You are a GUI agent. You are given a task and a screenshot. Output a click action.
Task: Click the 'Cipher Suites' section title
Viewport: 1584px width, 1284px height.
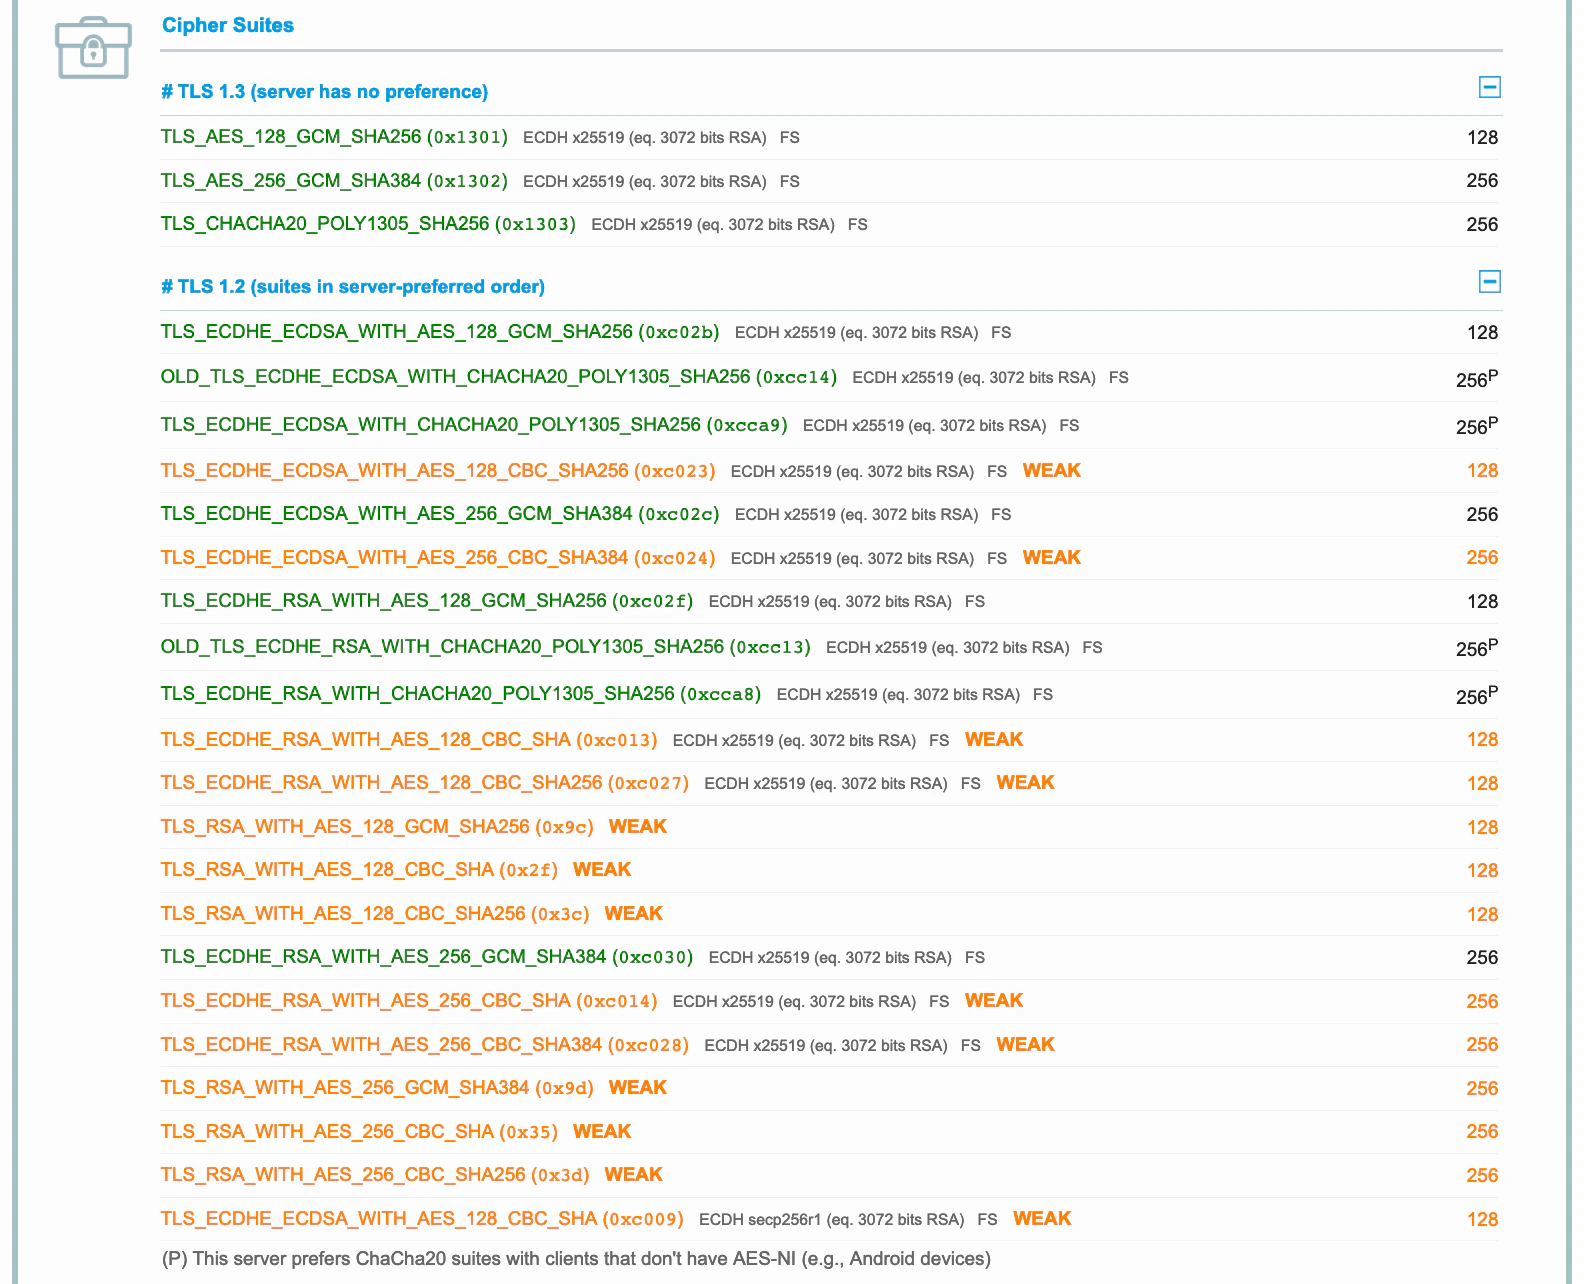(x=228, y=25)
